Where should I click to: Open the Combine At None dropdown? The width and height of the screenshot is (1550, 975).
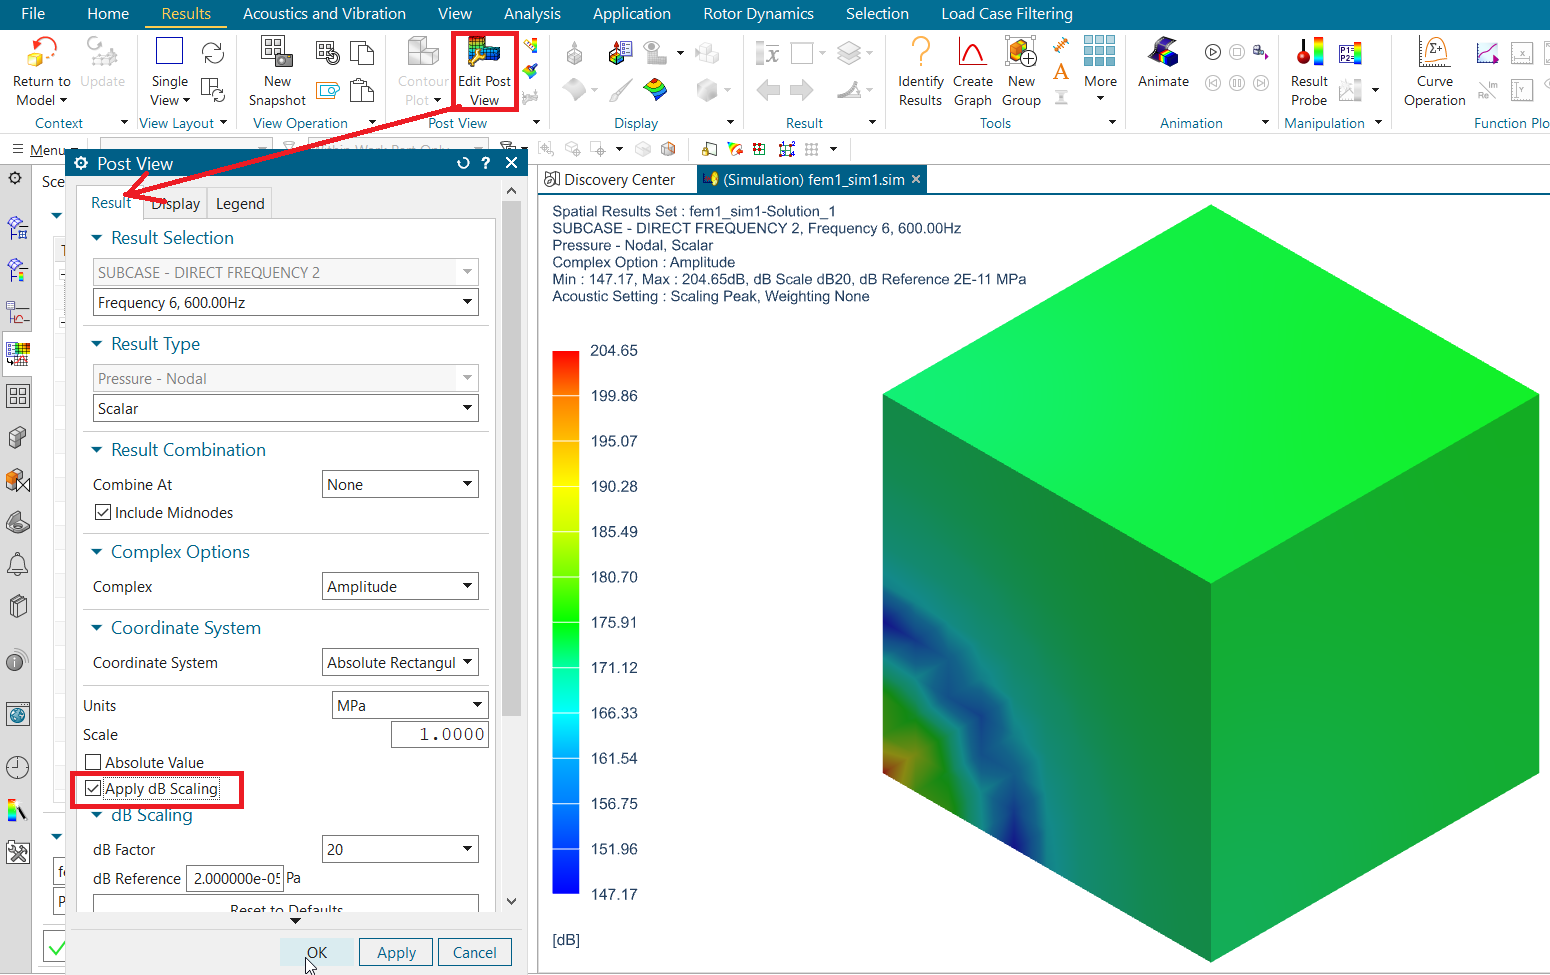pyautogui.click(x=401, y=484)
